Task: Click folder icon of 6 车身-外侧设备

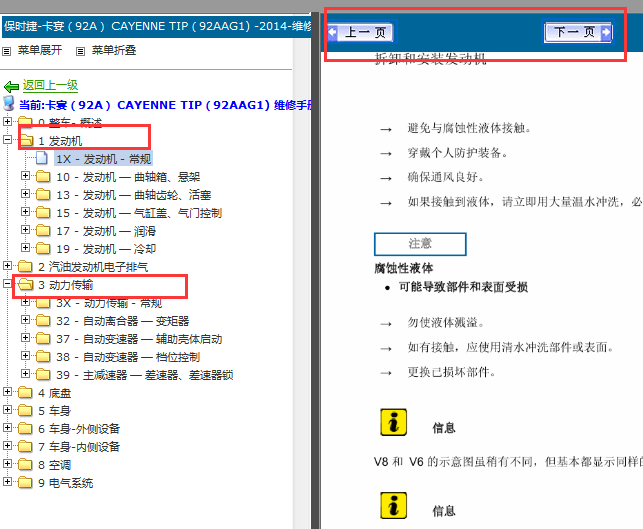Action: [25, 429]
